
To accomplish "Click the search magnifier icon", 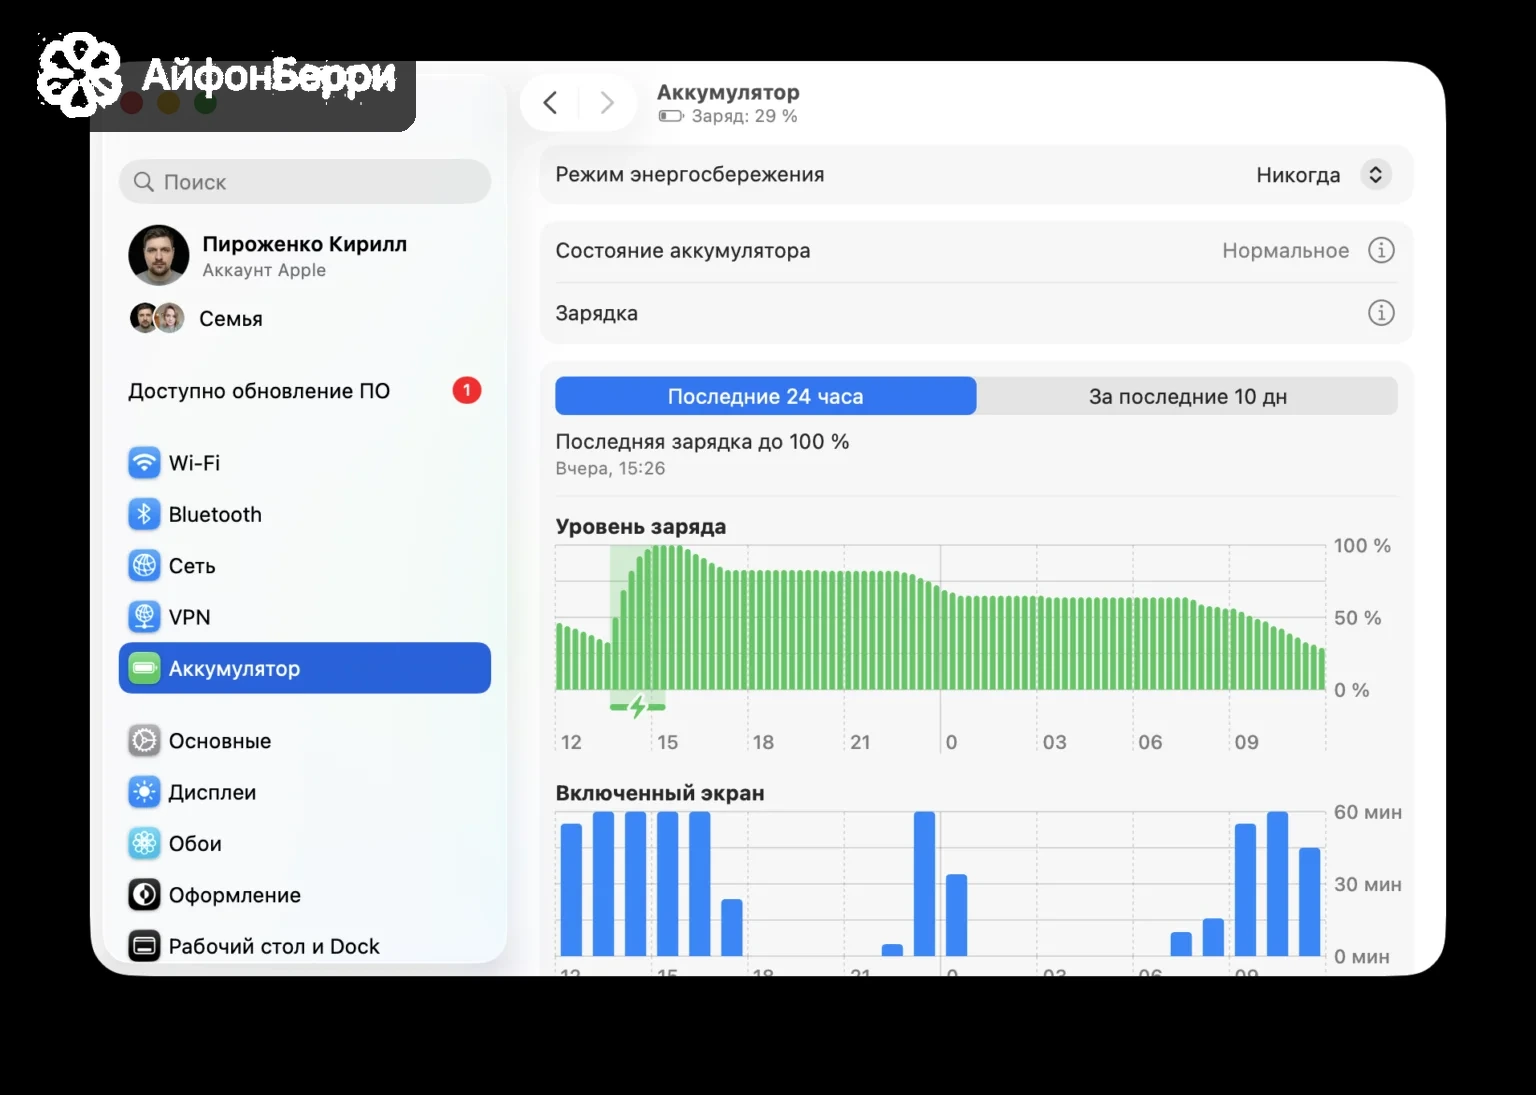I will (144, 182).
